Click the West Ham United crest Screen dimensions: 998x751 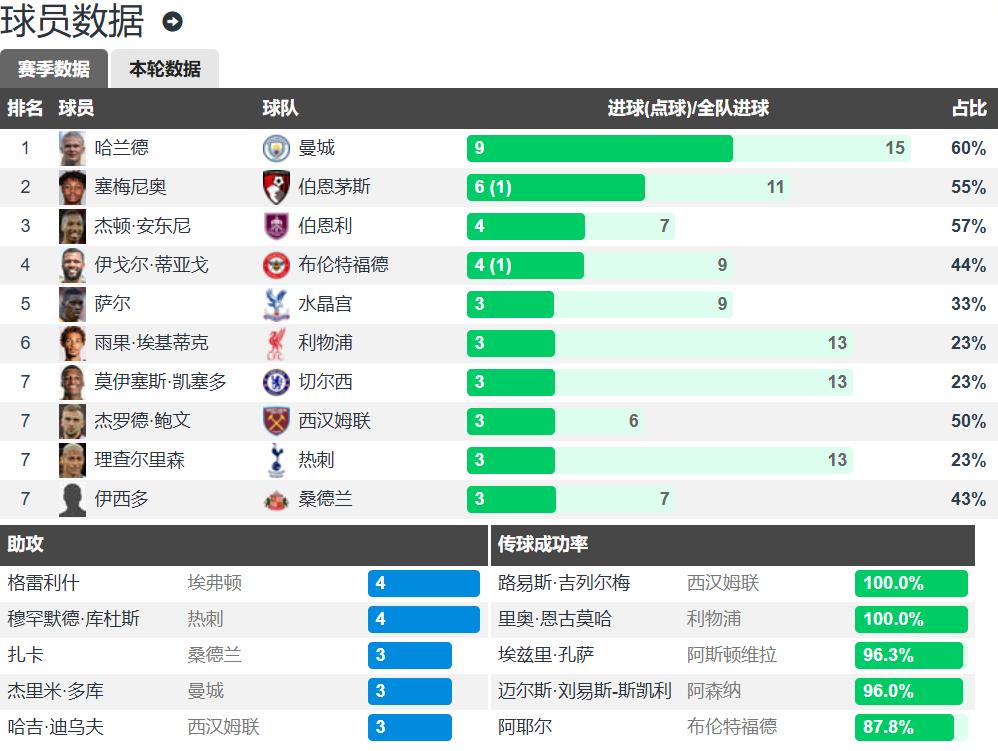276,421
